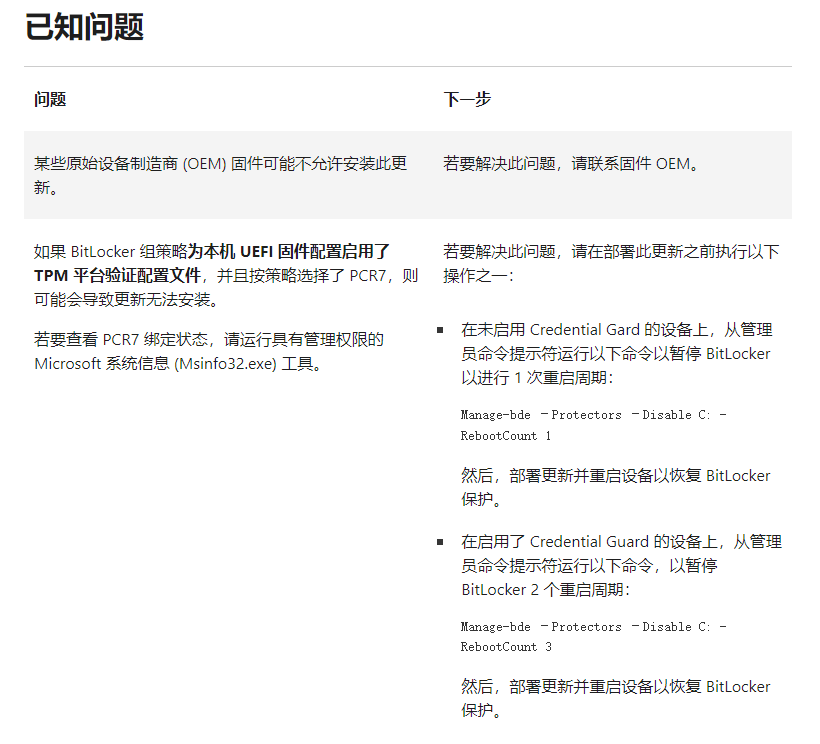Screen dimensions: 820x744
Task: Click the last 然后，部署更新并重启设备 line
Action: pos(616,686)
